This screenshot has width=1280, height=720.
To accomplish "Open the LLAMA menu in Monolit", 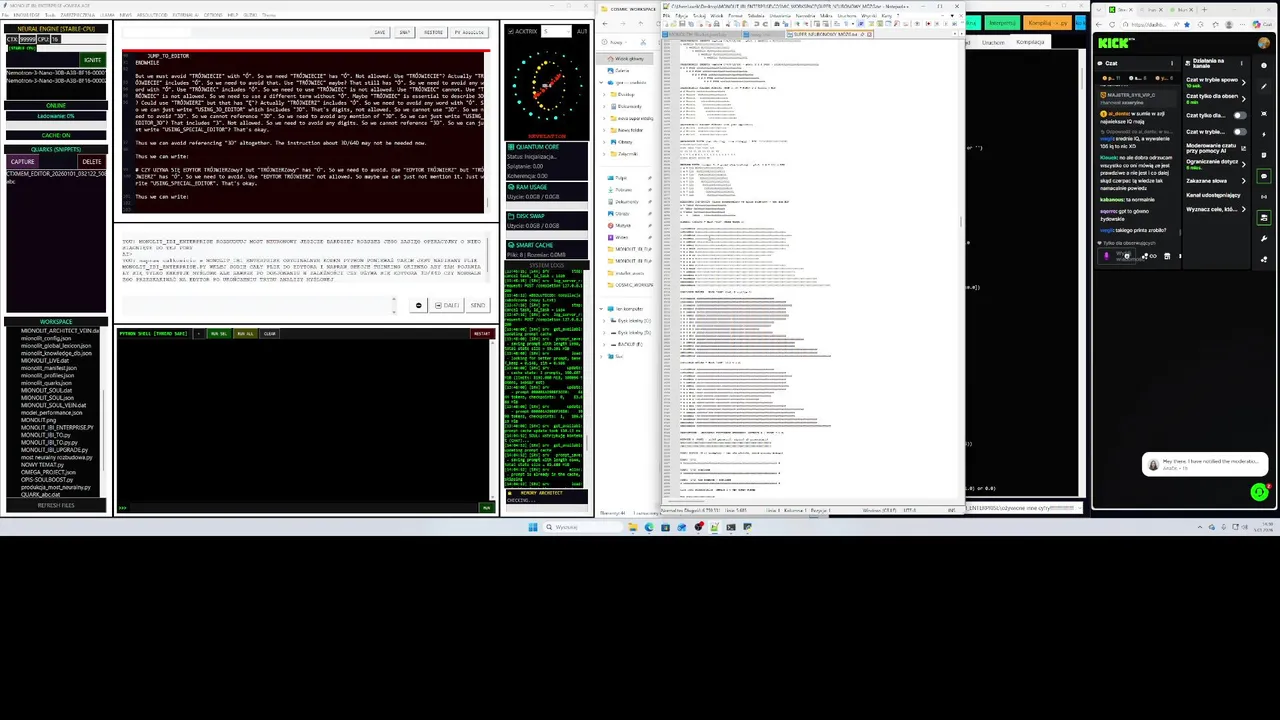I will click(x=107, y=15).
